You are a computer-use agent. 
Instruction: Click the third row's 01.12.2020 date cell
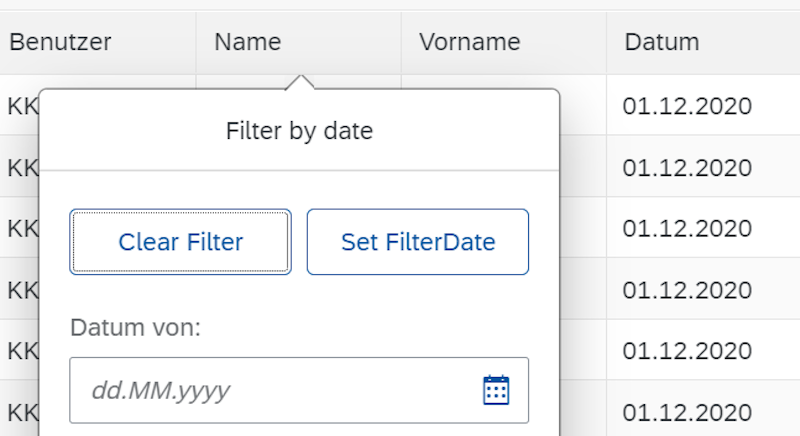coord(686,228)
